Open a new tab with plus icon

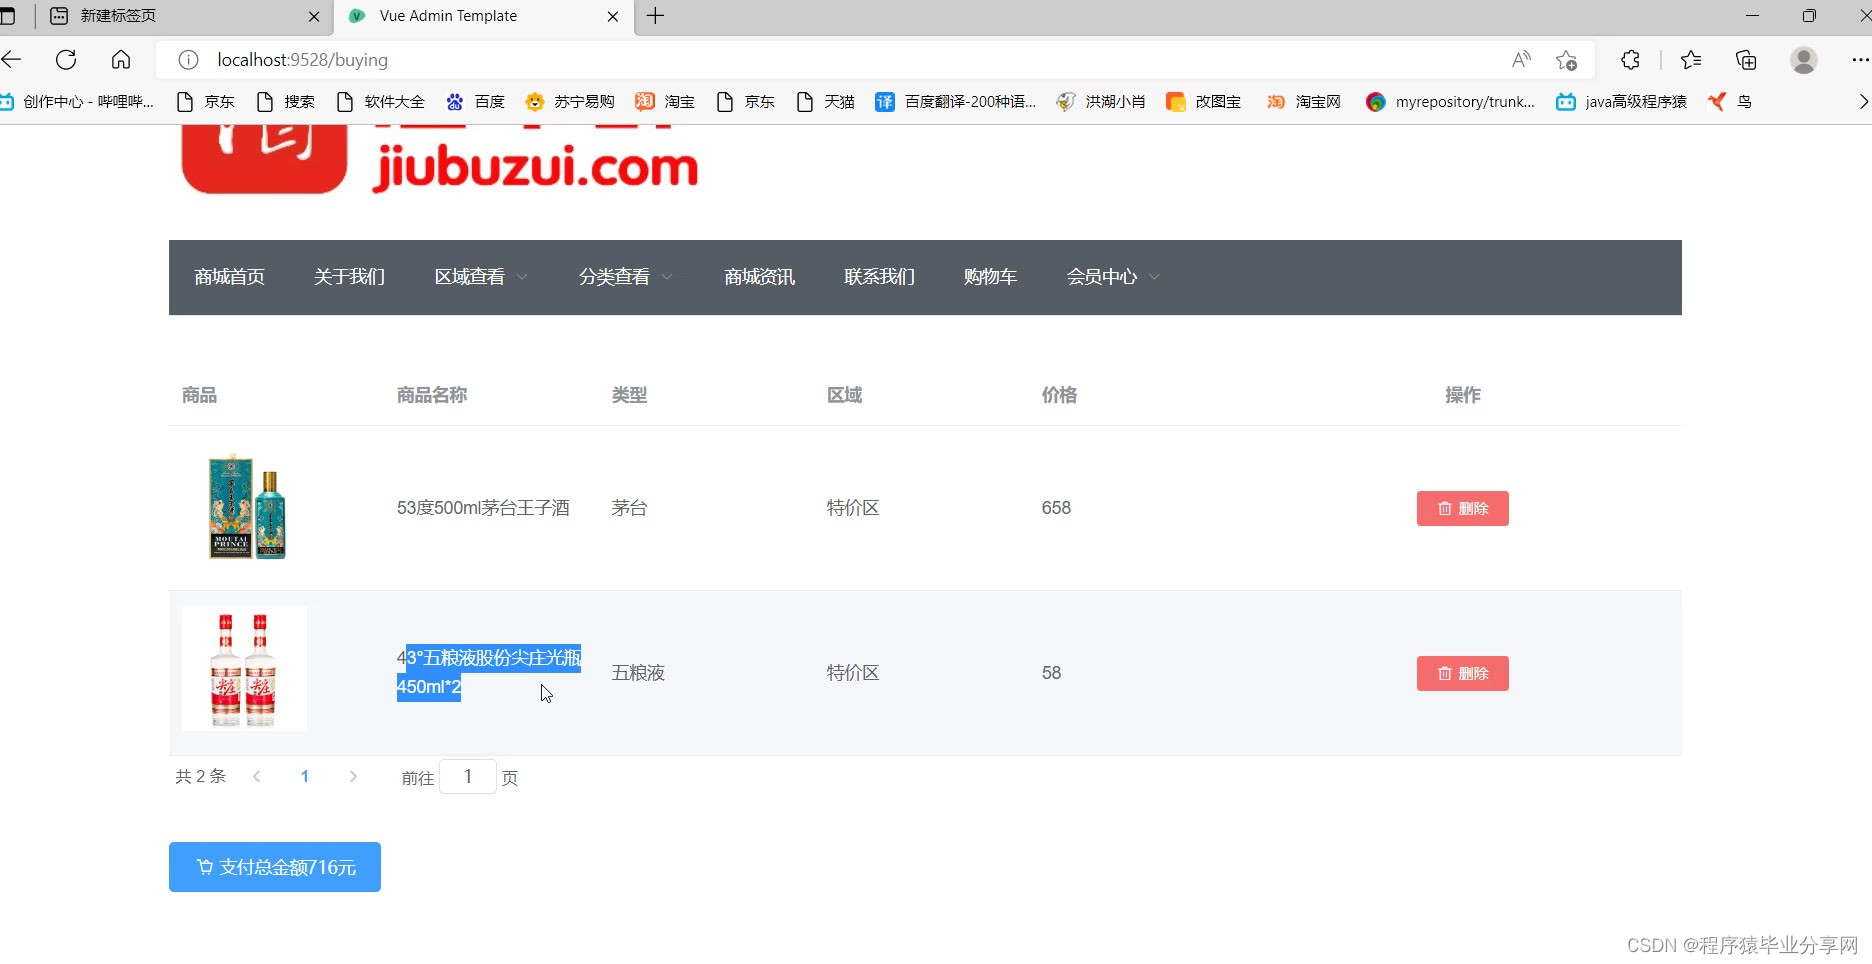(656, 16)
